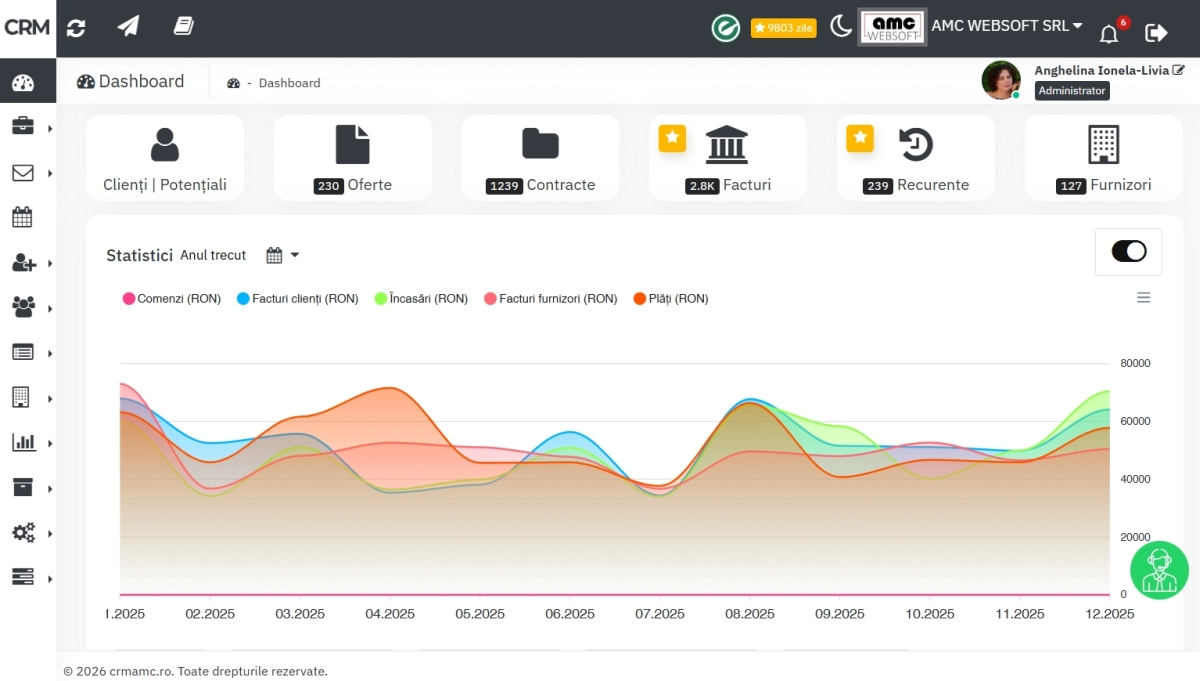Screen dimensions: 1200x681
Task: Toggle the star on Facturi card
Action: (672, 138)
